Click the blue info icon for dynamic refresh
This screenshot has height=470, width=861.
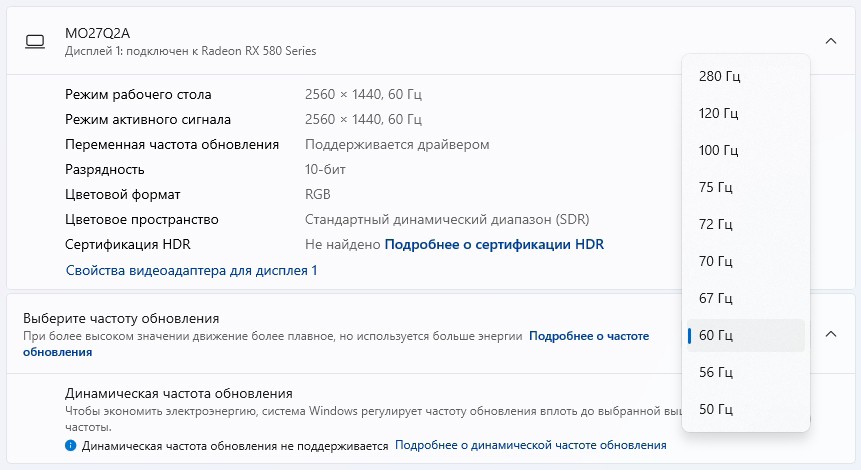coord(71,445)
